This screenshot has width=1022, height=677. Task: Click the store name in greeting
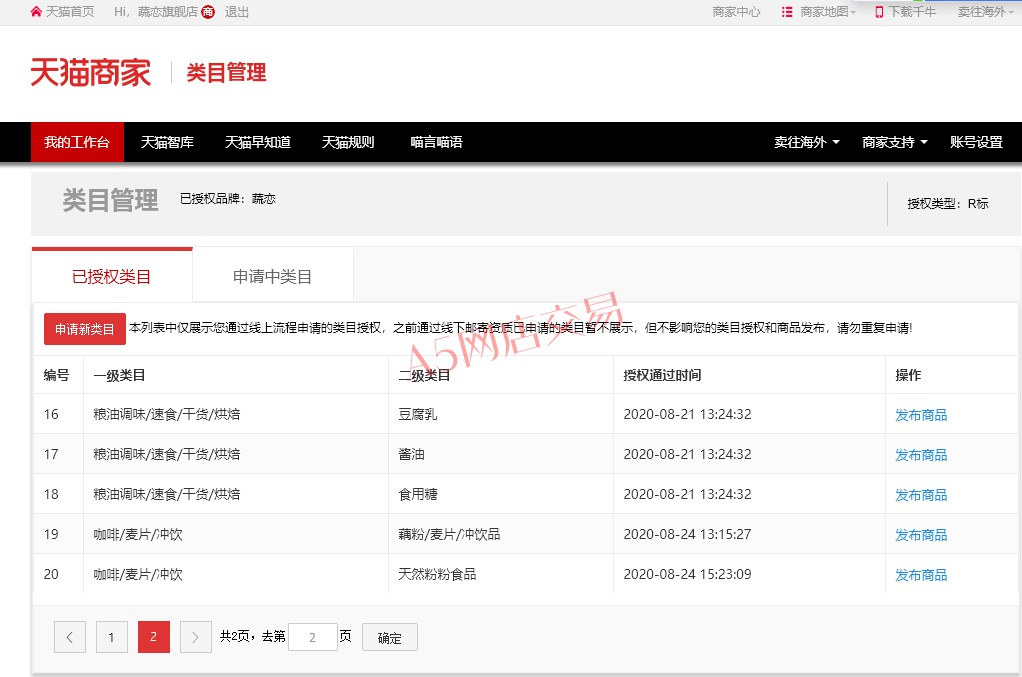[x=168, y=12]
